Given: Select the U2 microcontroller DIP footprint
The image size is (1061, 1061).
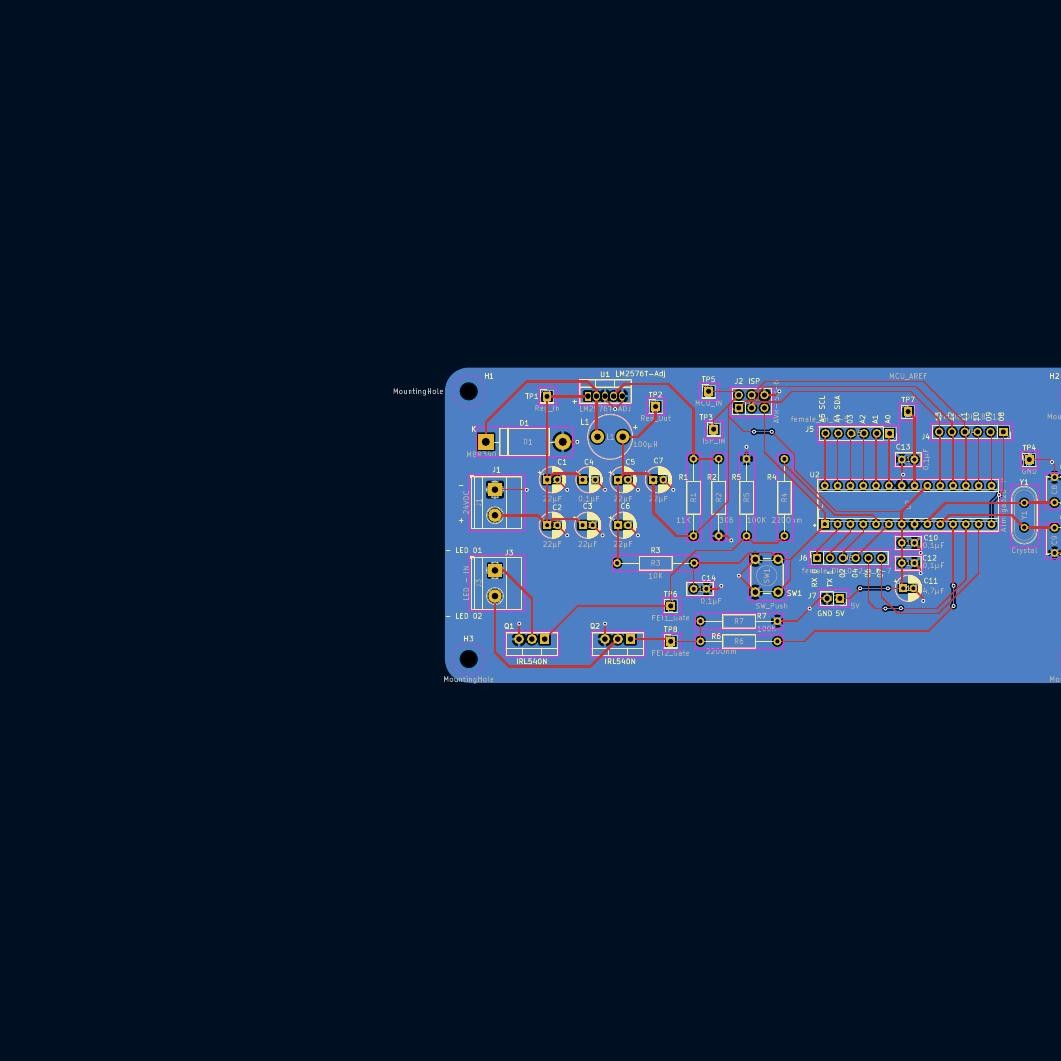Looking at the screenshot, I should [x=908, y=505].
